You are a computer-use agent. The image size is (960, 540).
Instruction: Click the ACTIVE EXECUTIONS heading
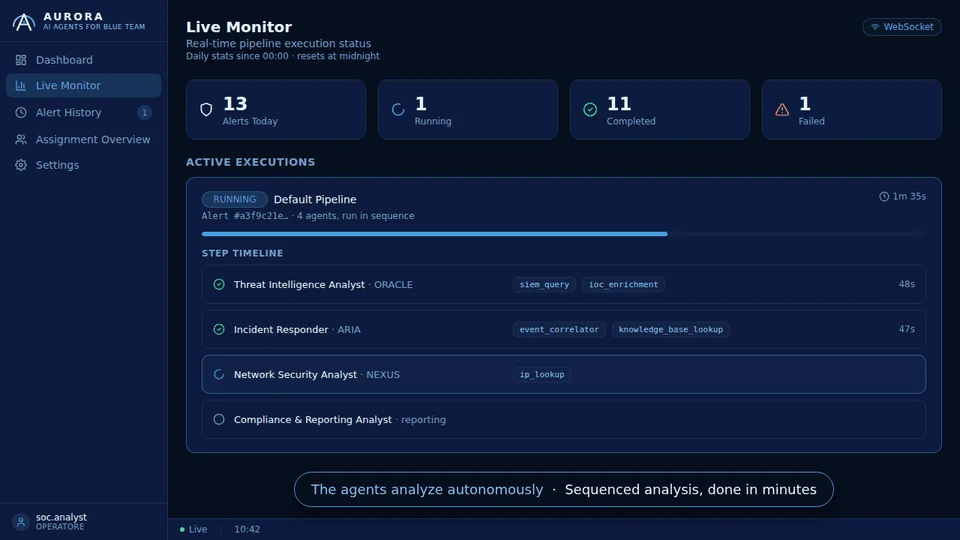(x=250, y=162)
